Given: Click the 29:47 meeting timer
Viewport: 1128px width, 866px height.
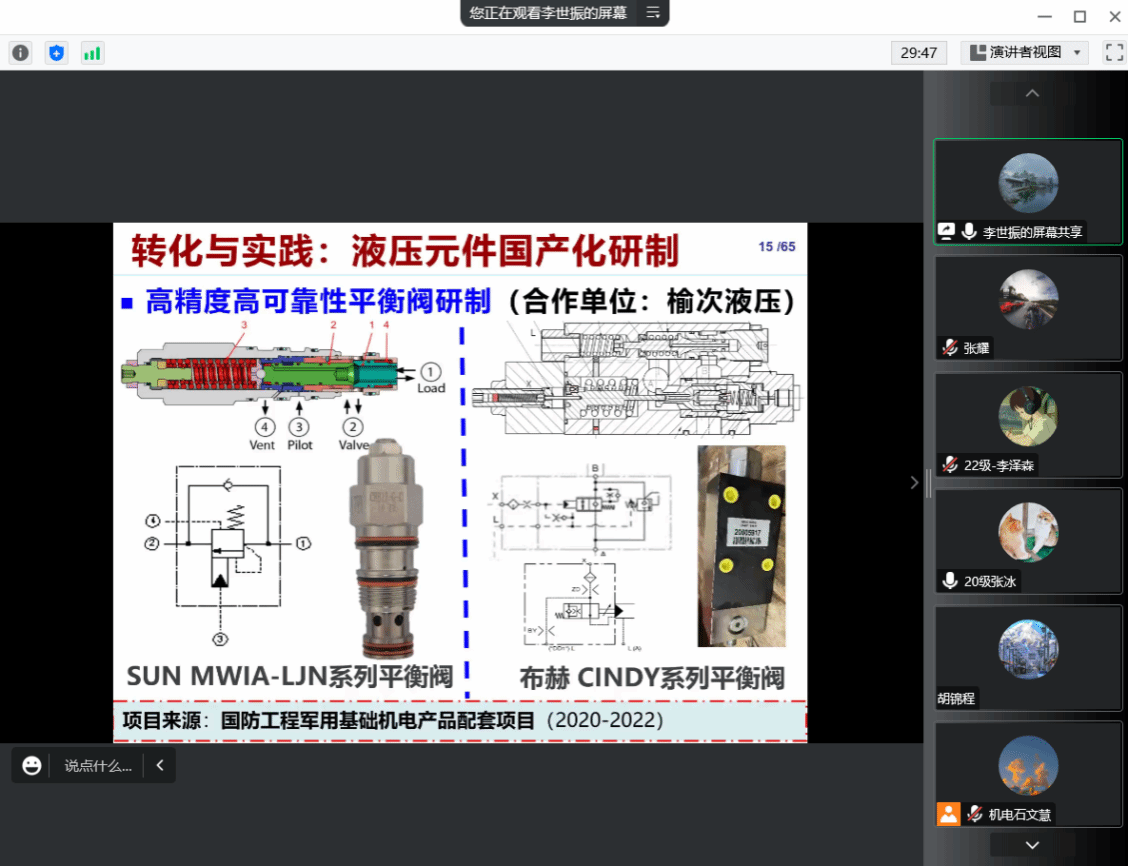Looking at the screenshot, I should click(x=919, y=53).
